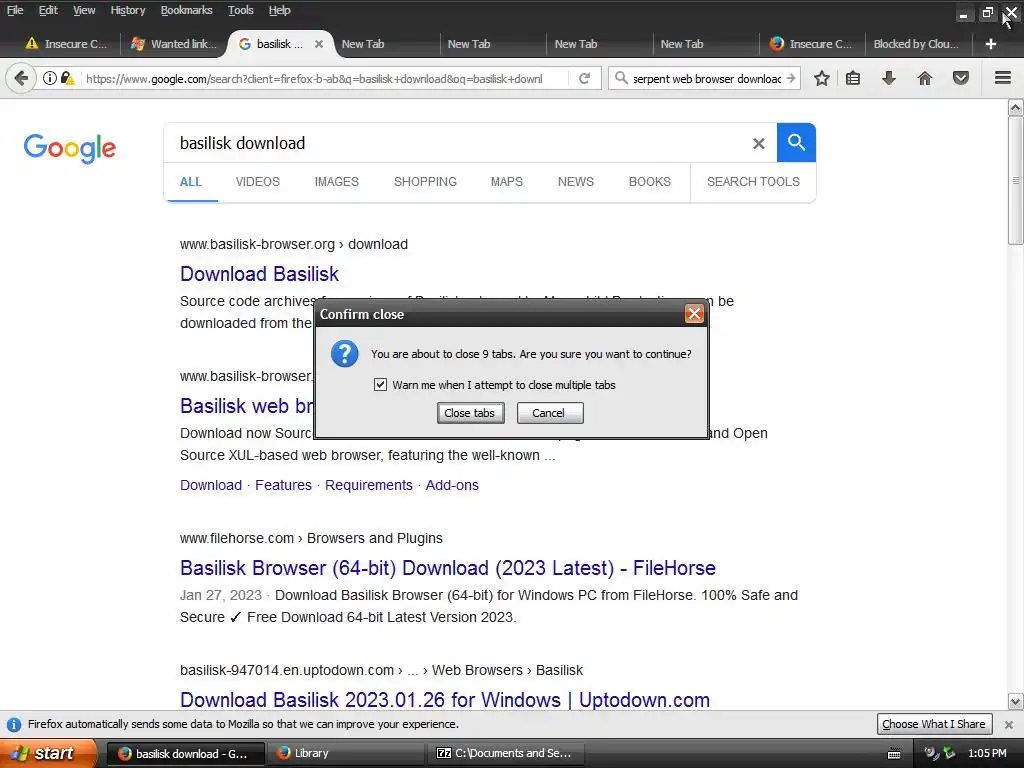Click the insecure connection lock warning icon
Viewport: 1024px width, 768px height.
click(67, 78)
